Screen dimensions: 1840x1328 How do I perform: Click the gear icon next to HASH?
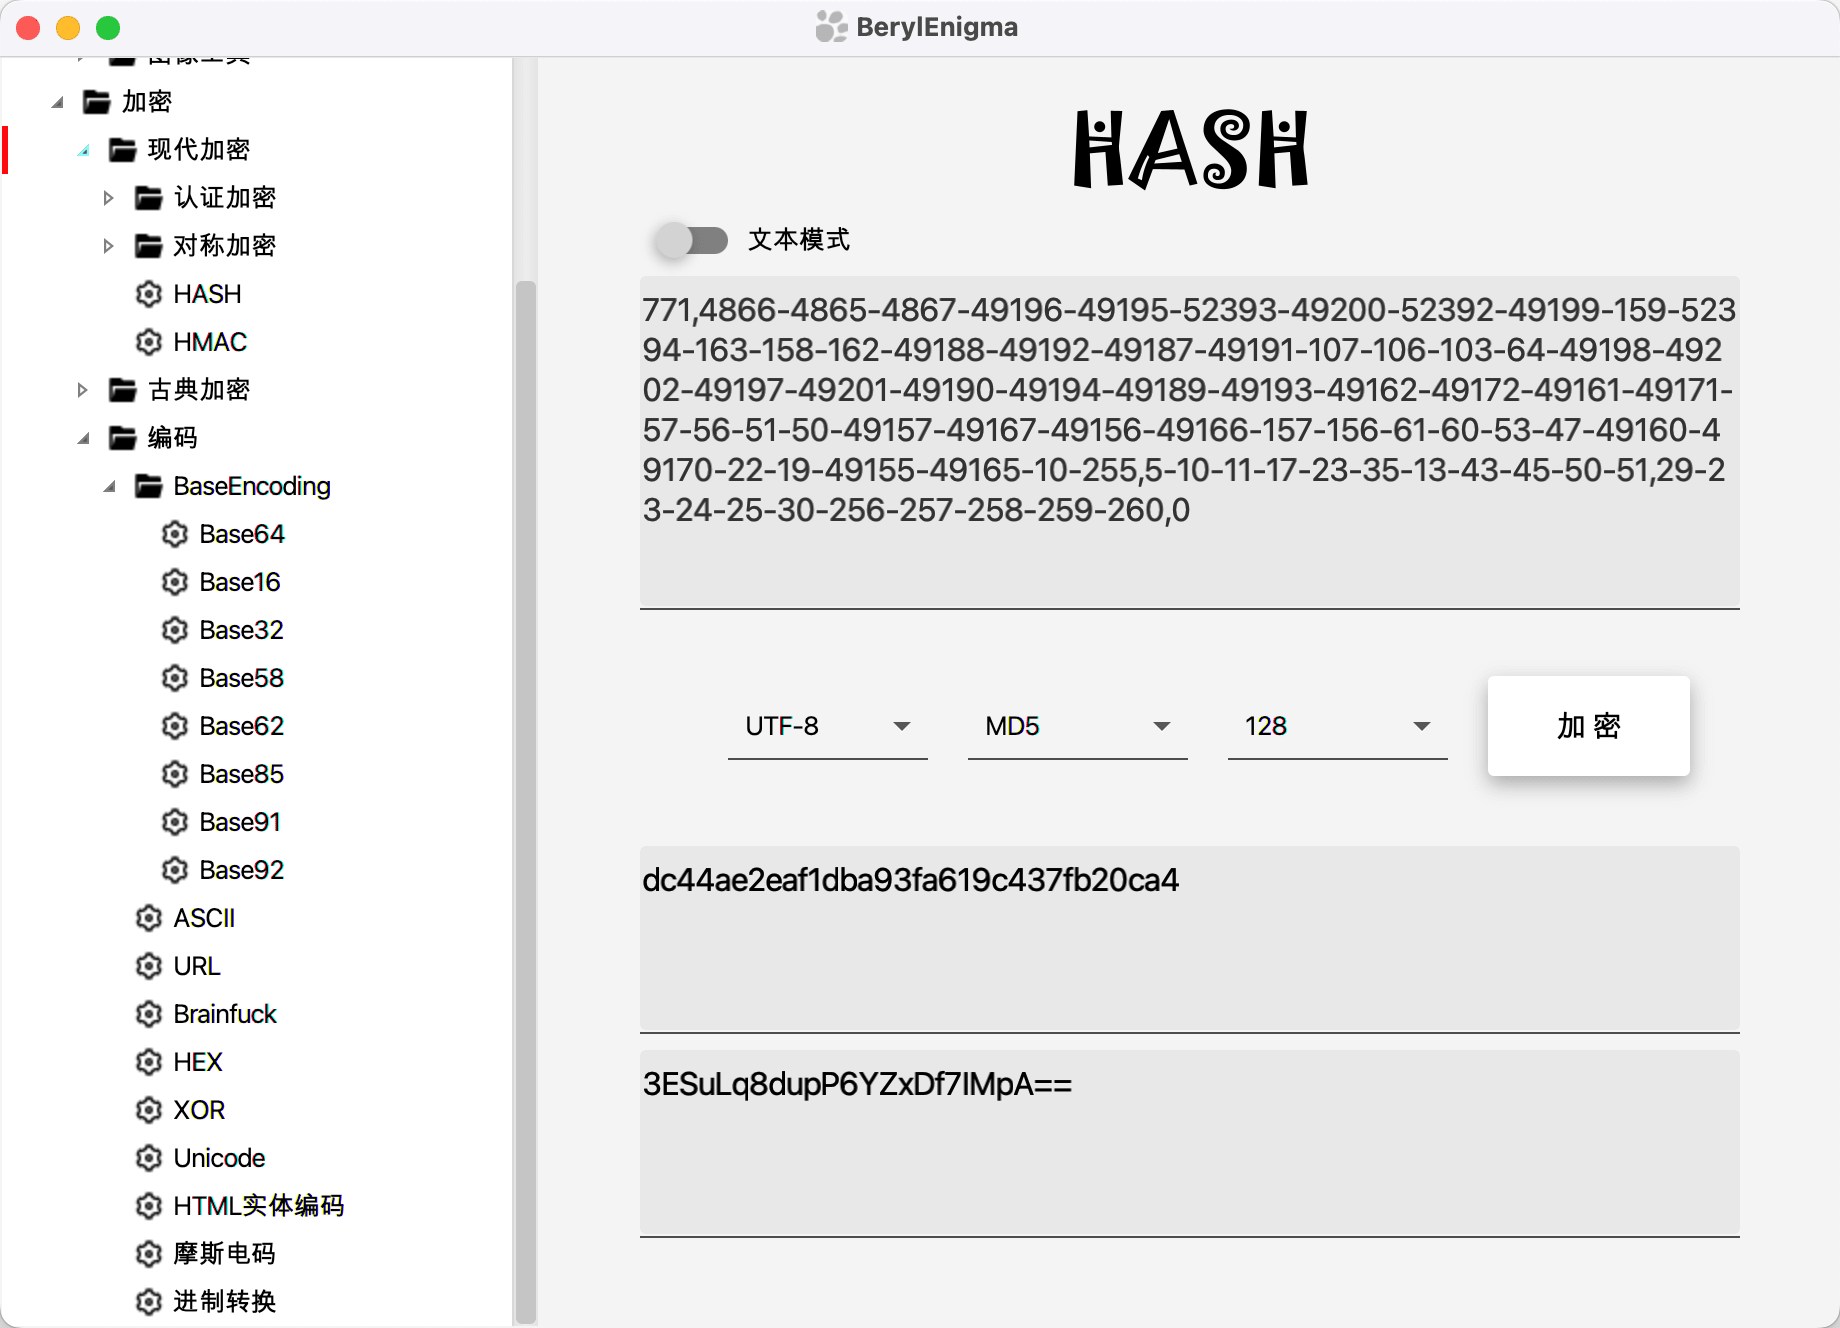[x=149, y=294]
